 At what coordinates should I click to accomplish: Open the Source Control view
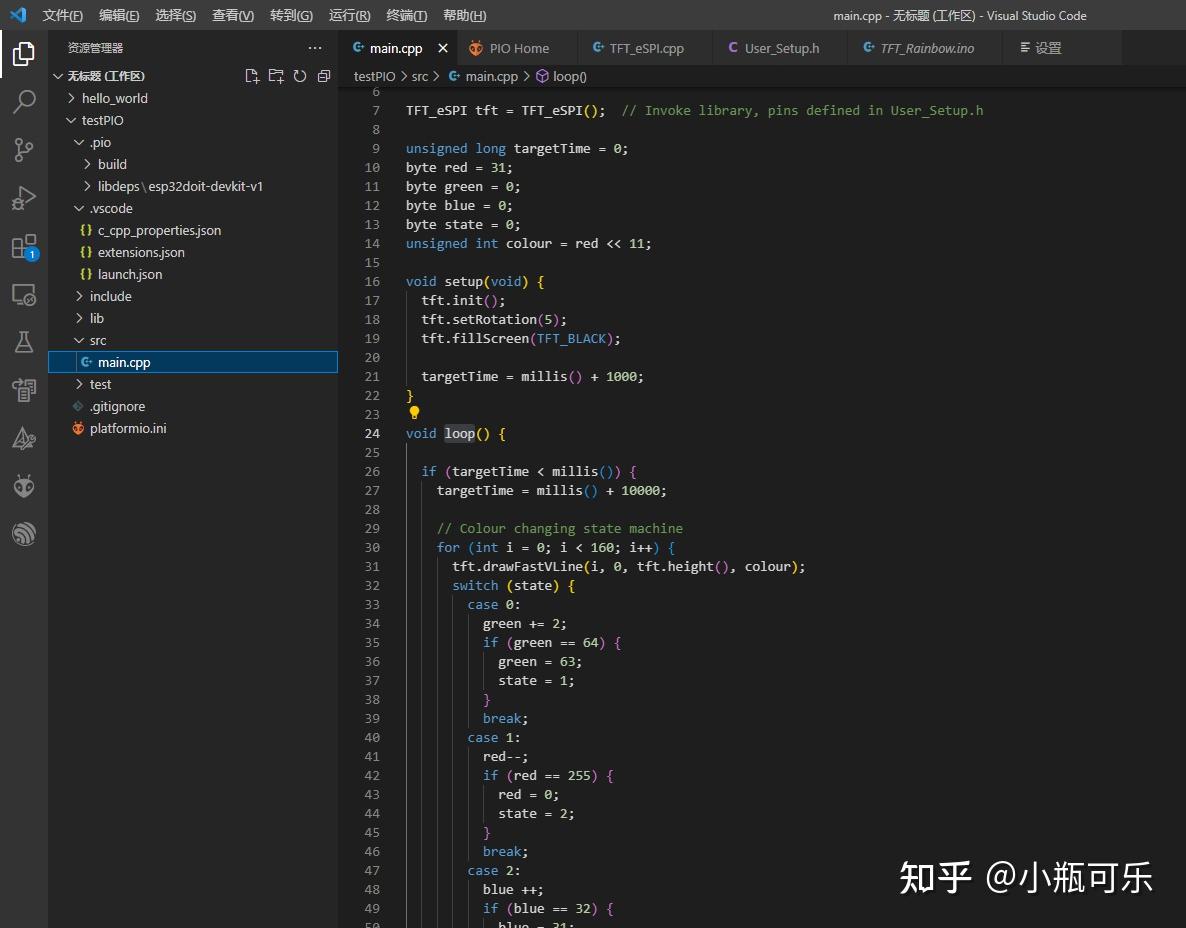pyautogui.click(x=24, y=149)
